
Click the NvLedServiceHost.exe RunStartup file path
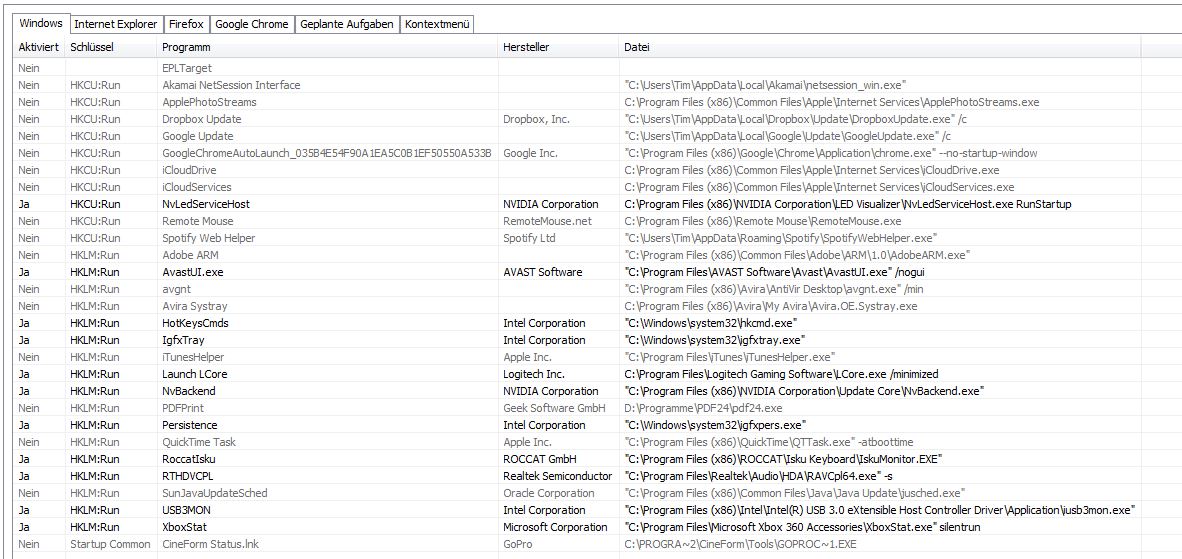(x=849, y=204)
